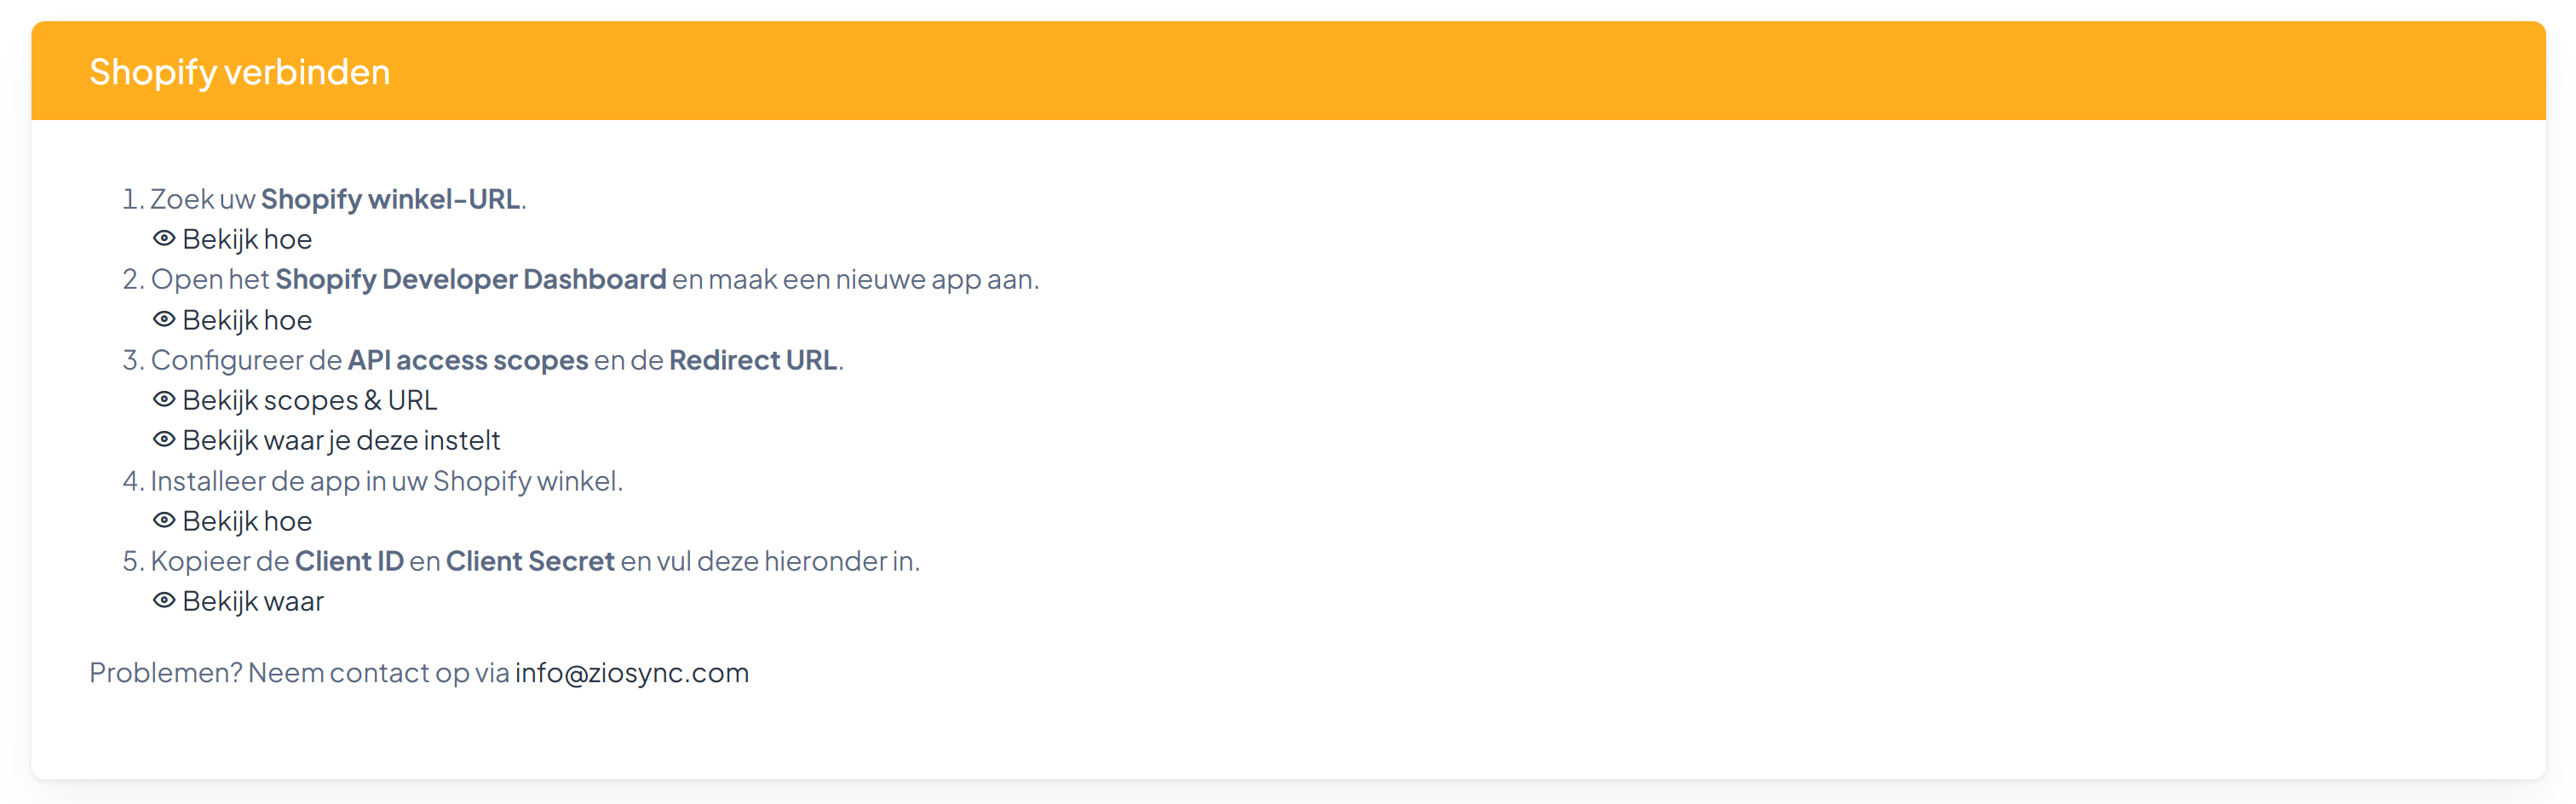Viewport: 2576px width, 804px height.
Task: Open 'Bekijk hoe' for finding the Shopify winkel-URL
Action: point(247,240)
